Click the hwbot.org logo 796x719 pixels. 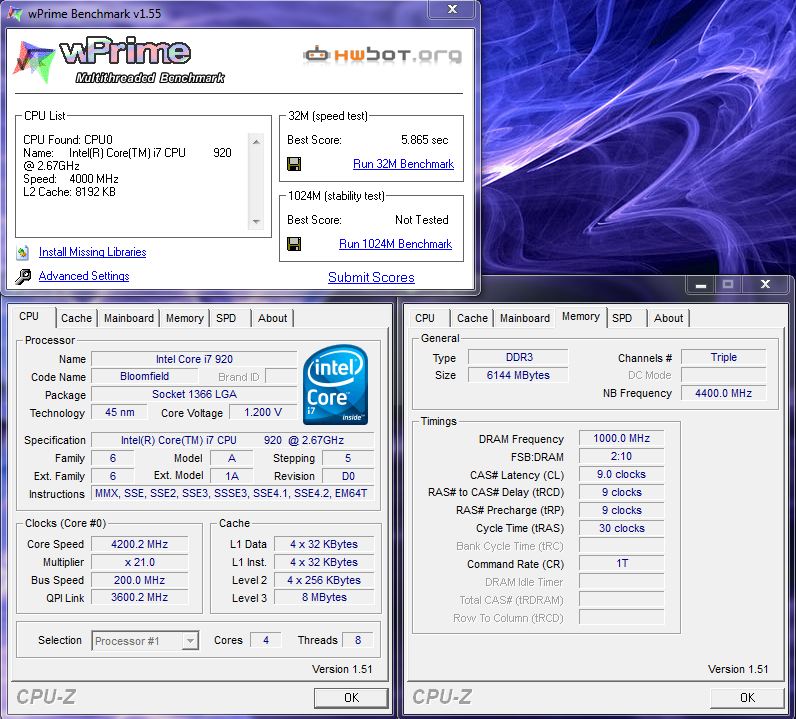point(383,54)
